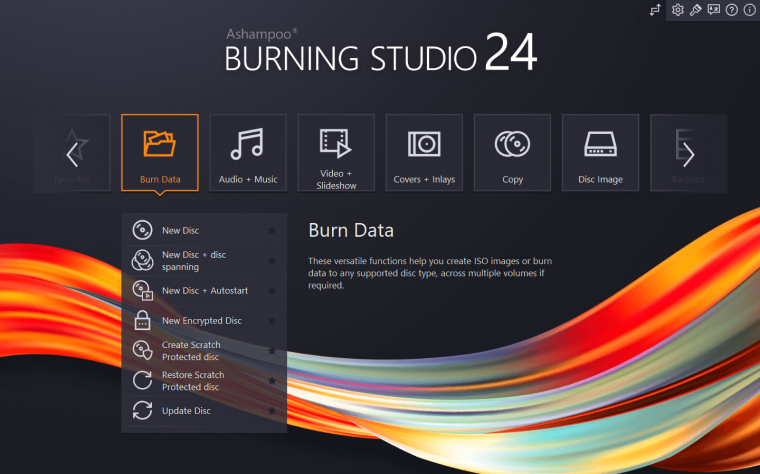Viewport: 760px width, 474px height.
Task: Favorite New Disc with its star
Action: (x=272, y=230)
